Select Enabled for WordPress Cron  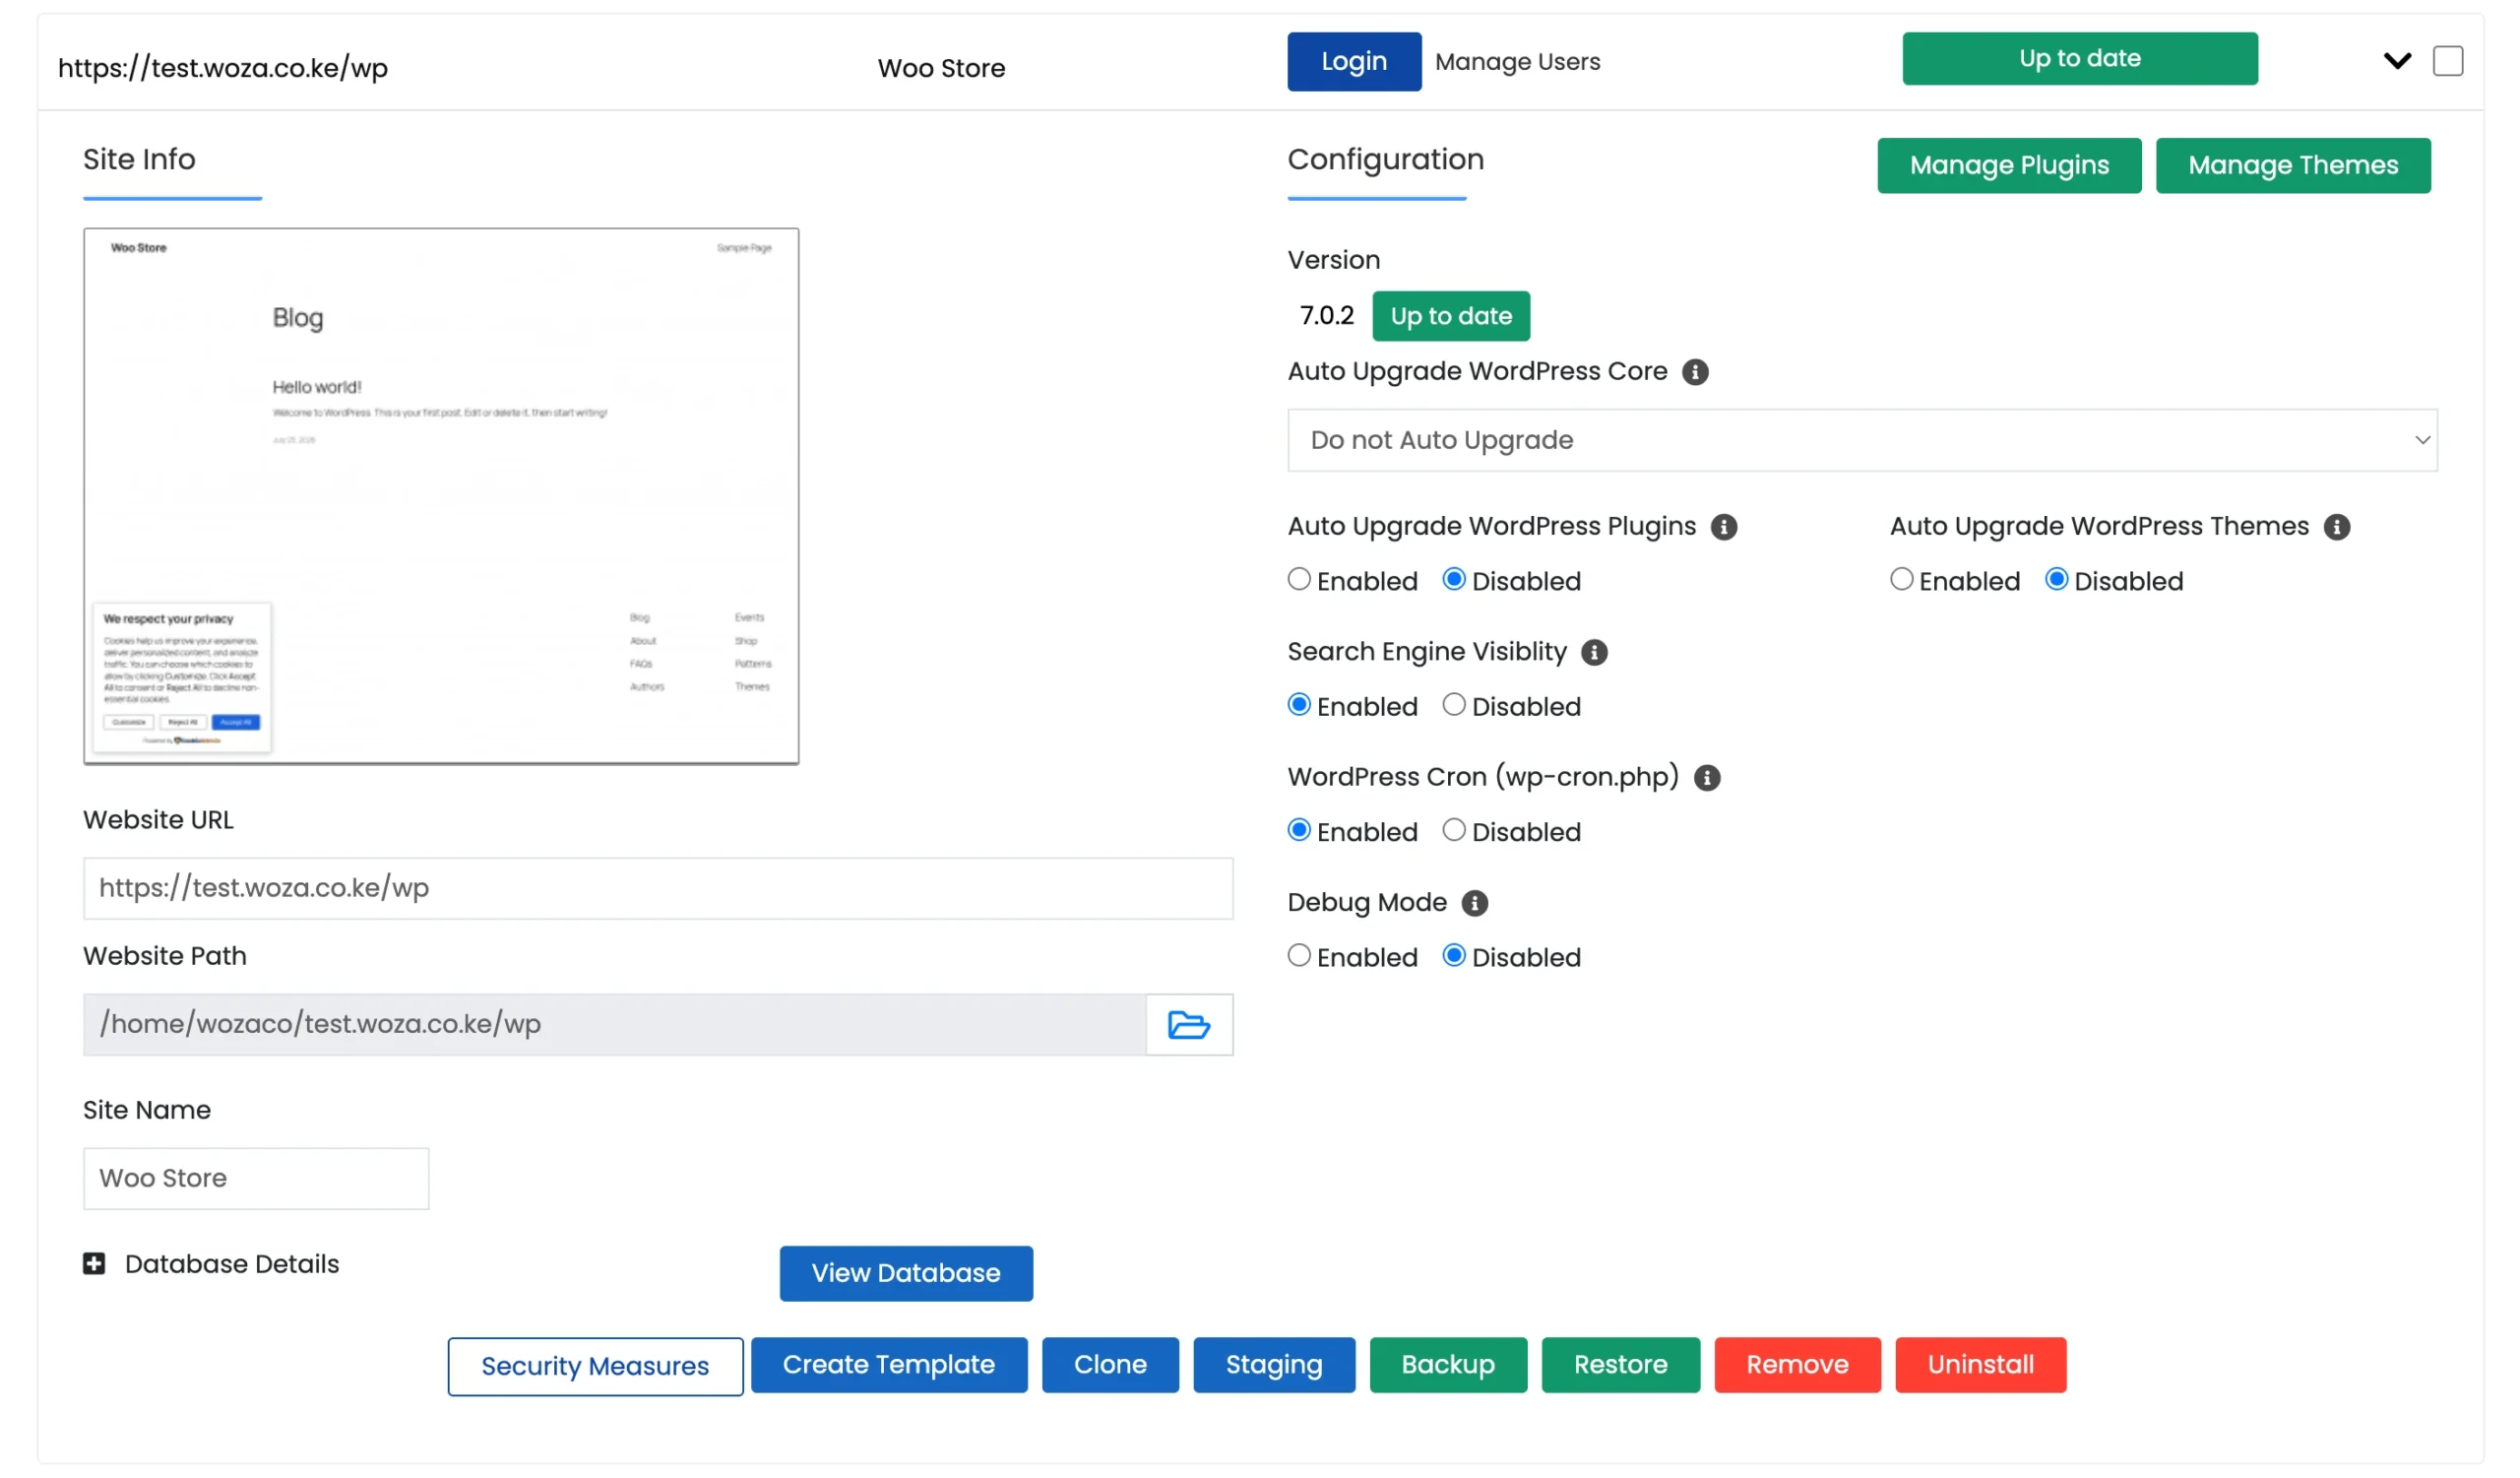[1299, 830]
